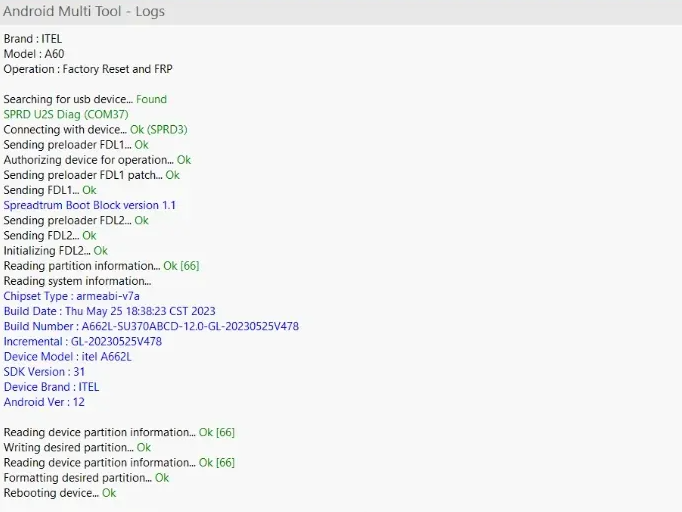Click 'SDK Version : 31' line
Screen dimensions: 682x512
tap(44, 372)
